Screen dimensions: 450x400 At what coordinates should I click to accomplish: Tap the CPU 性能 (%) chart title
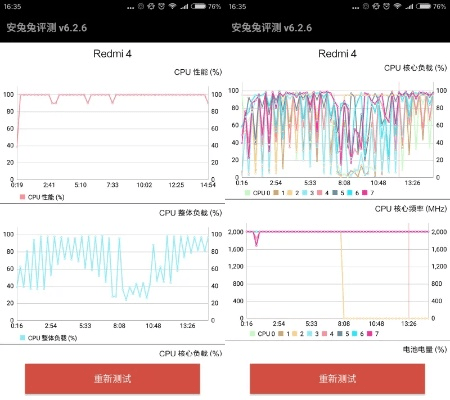(x=198, y=72)
